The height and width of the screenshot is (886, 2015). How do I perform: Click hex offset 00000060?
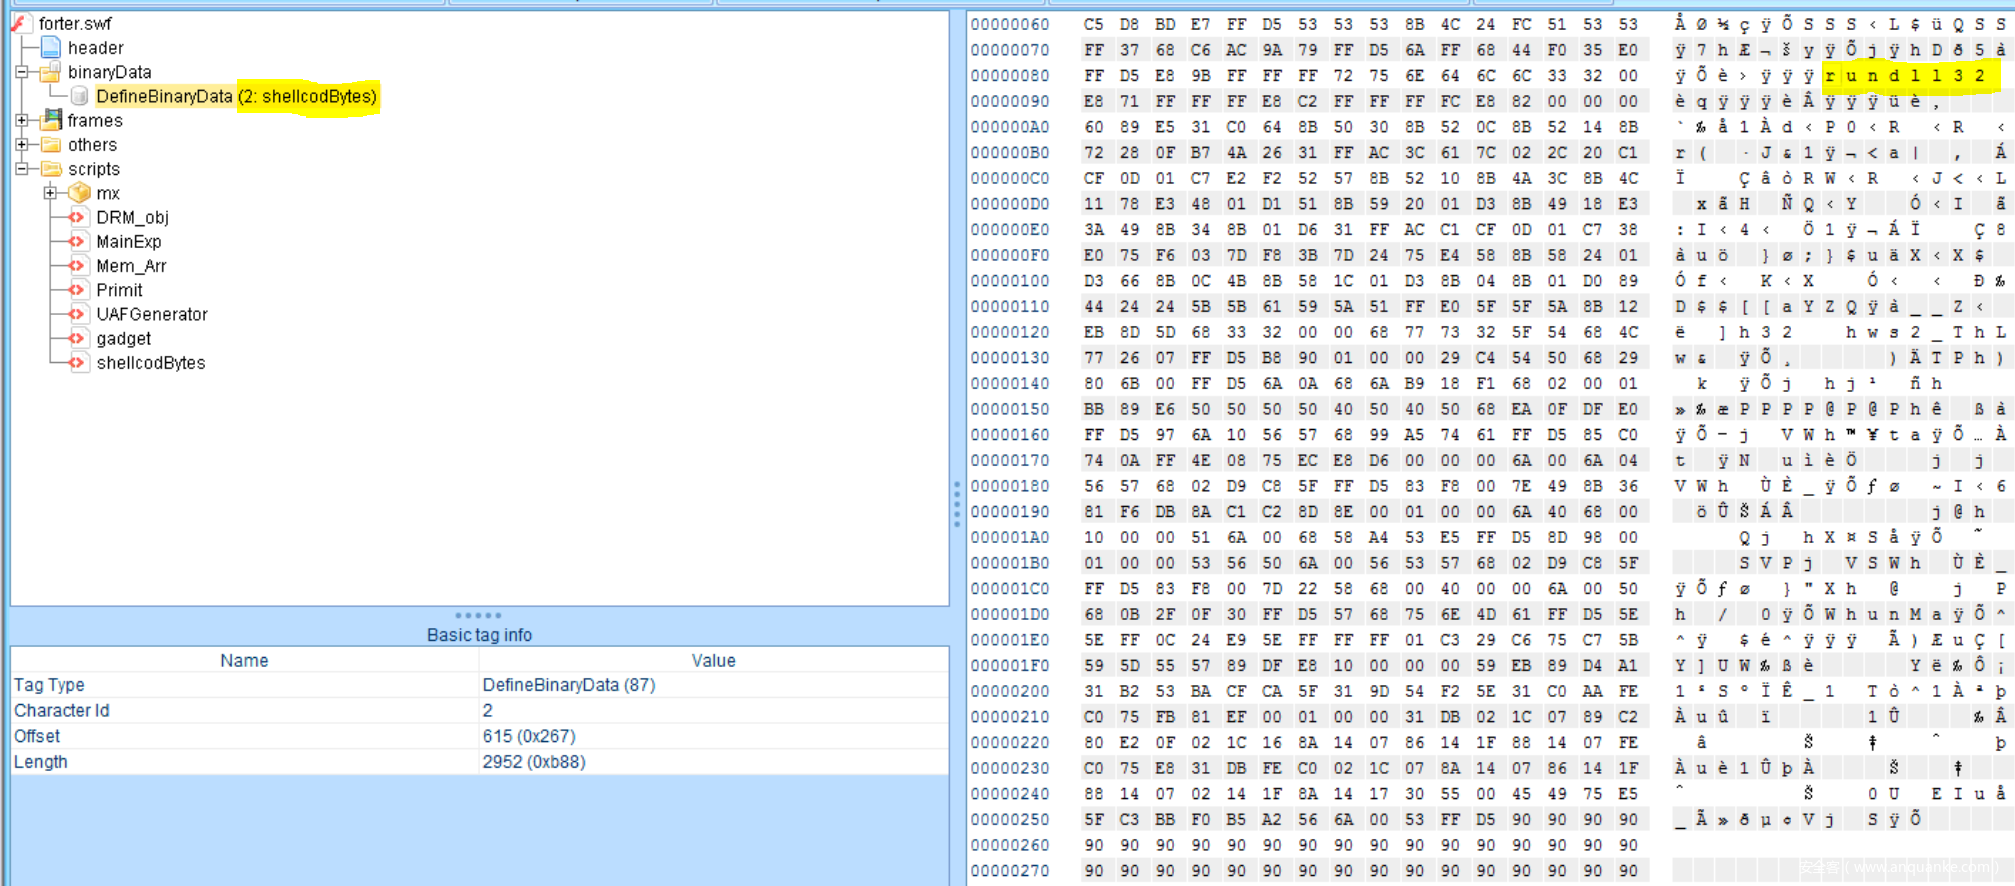1010,24
